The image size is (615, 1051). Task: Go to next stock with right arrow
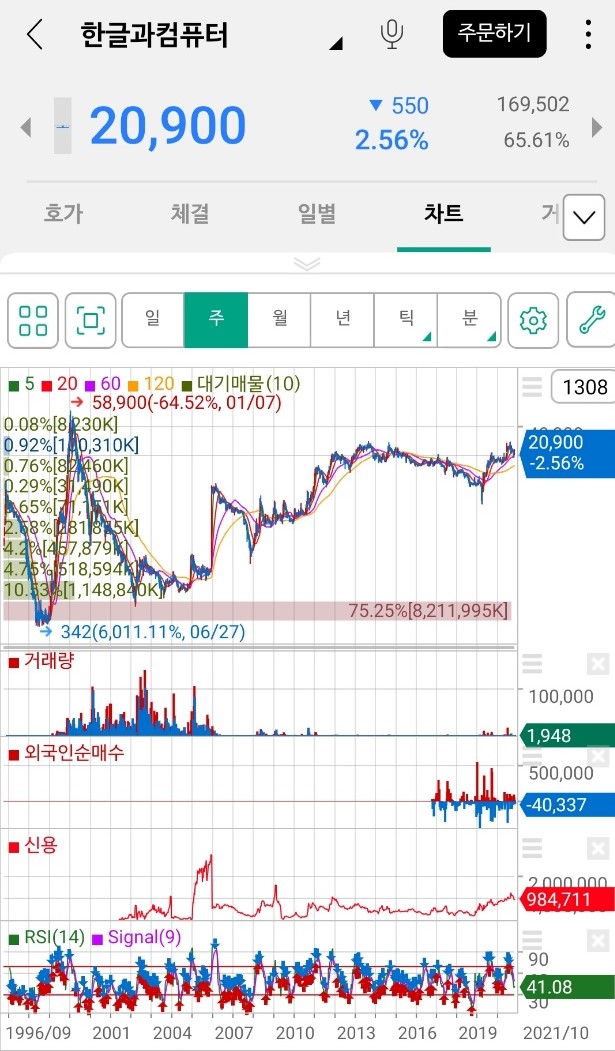[596, 126]
